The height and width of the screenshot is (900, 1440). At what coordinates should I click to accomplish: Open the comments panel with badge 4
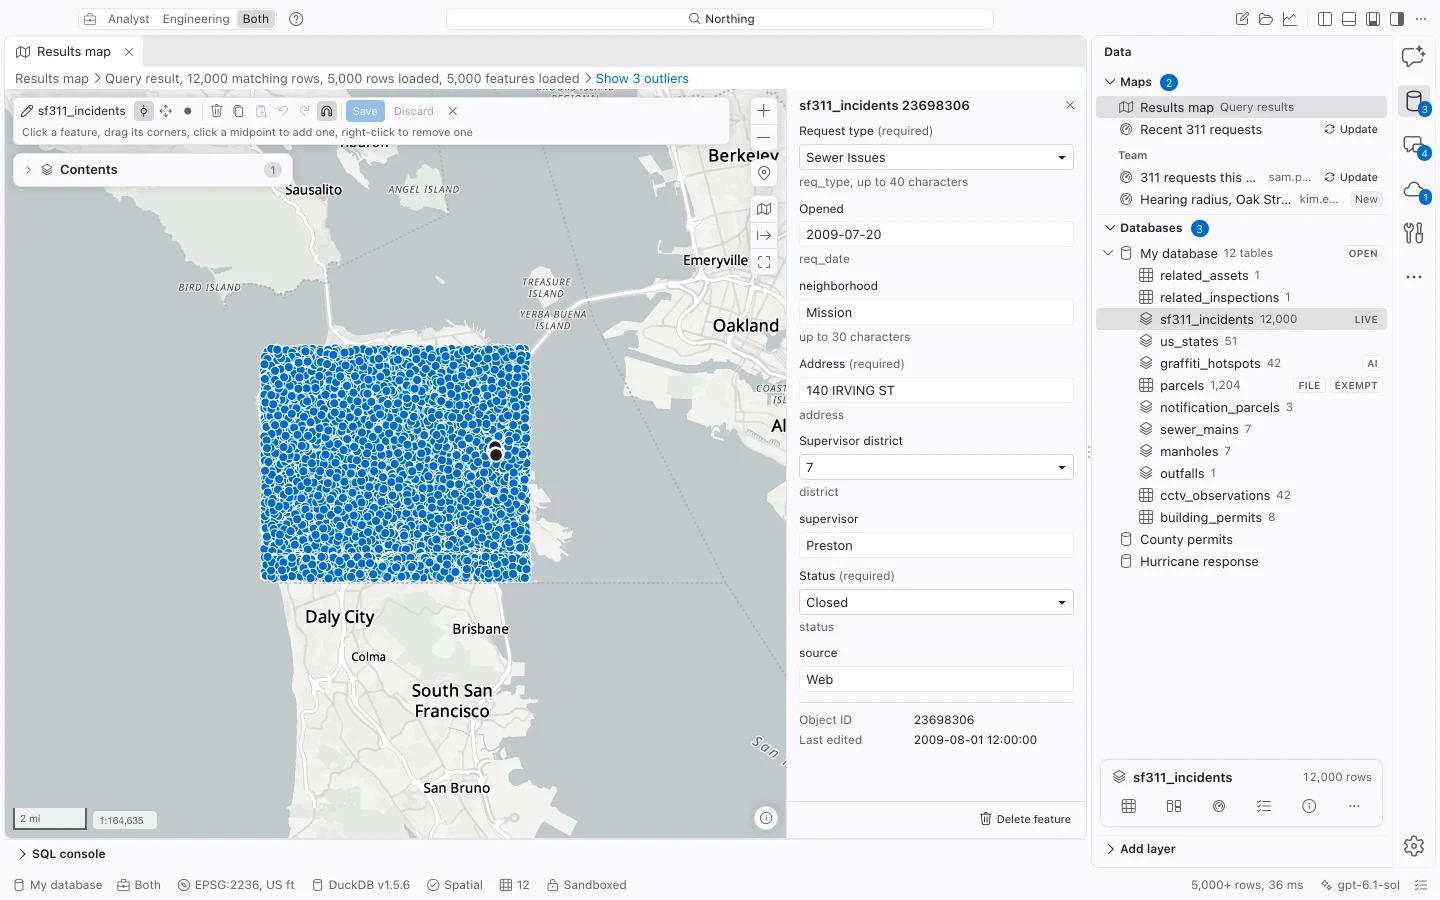click(1413, 146)
